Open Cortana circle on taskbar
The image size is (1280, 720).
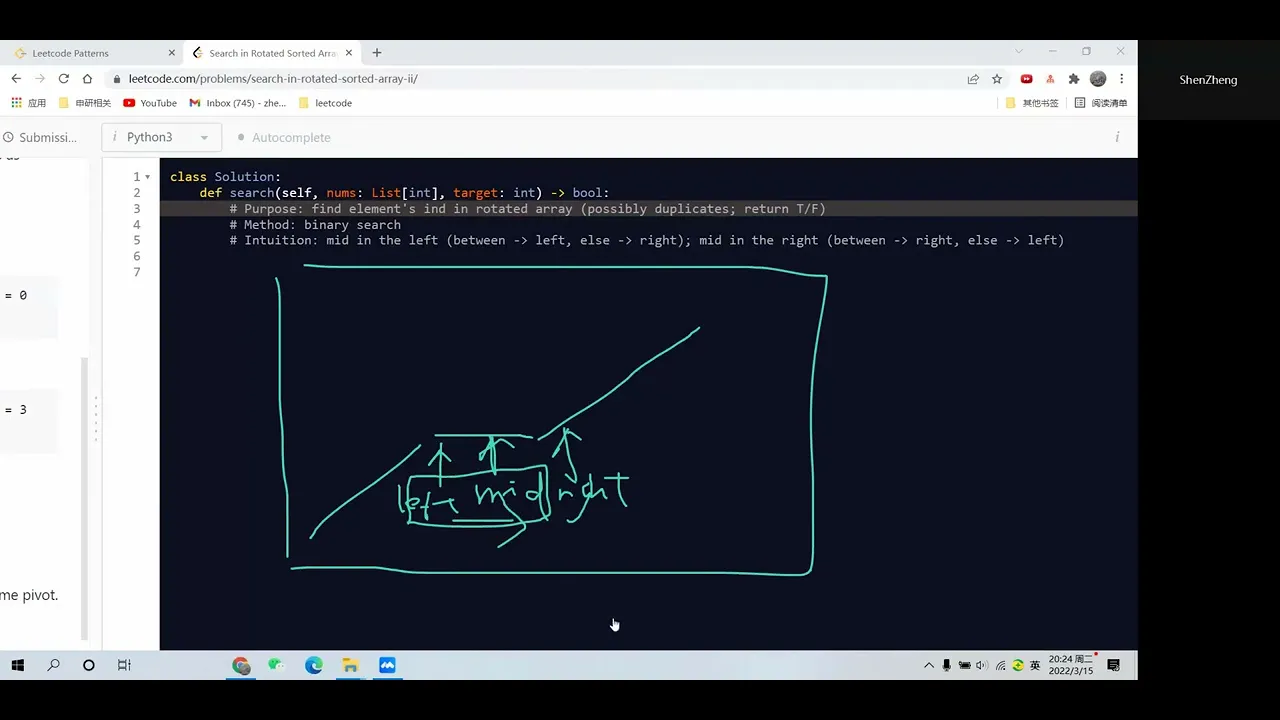pos(89,665)
